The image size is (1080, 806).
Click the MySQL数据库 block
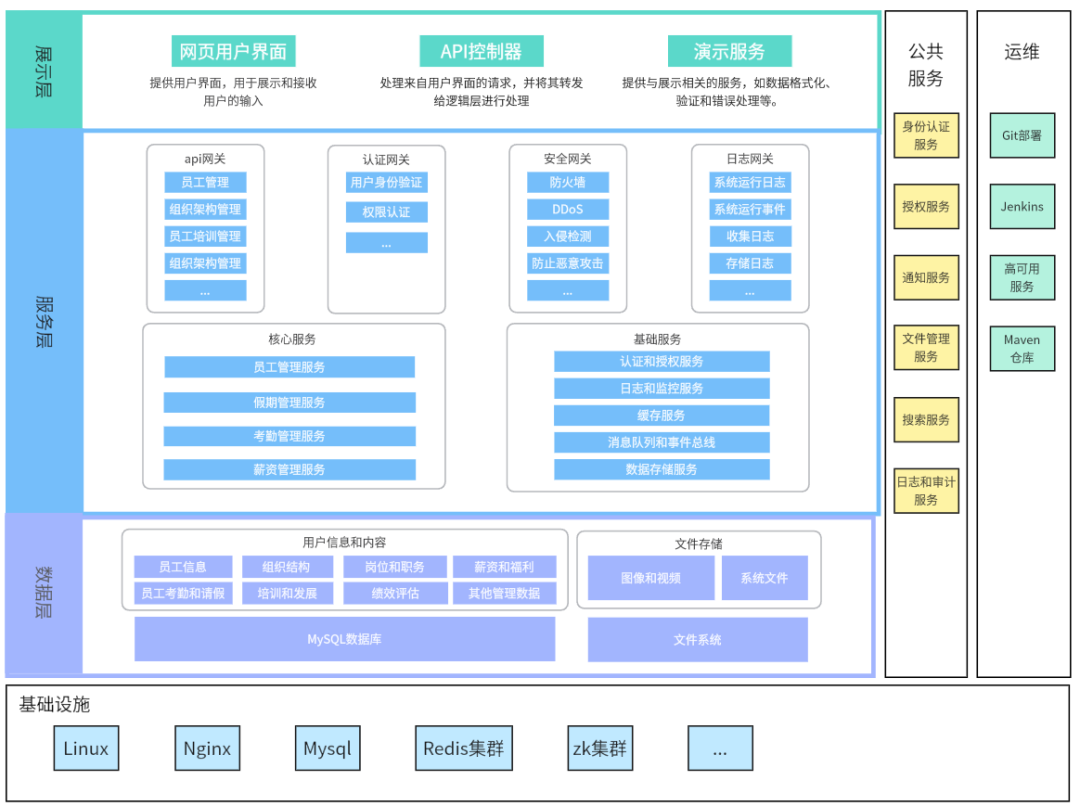344,639
